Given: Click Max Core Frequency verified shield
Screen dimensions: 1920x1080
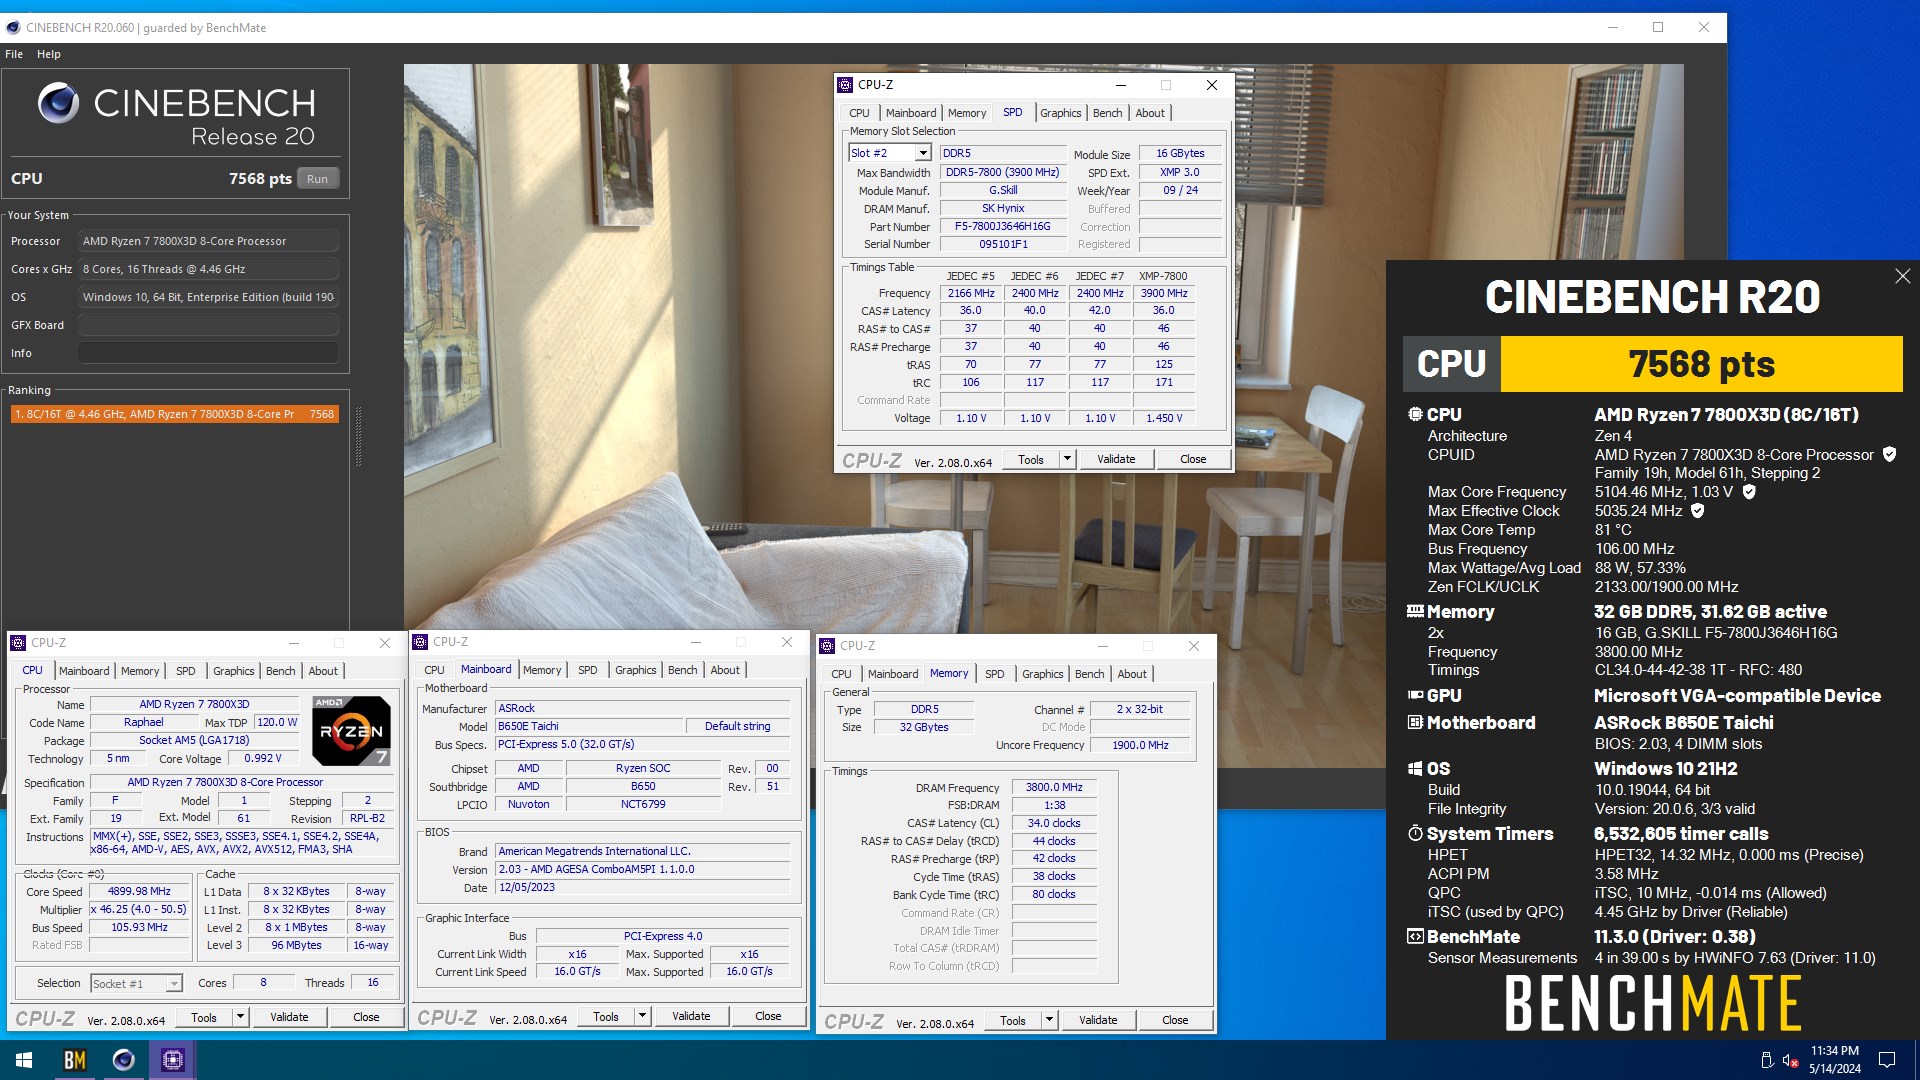Looking at the screenshot, I should [1749, 491].
